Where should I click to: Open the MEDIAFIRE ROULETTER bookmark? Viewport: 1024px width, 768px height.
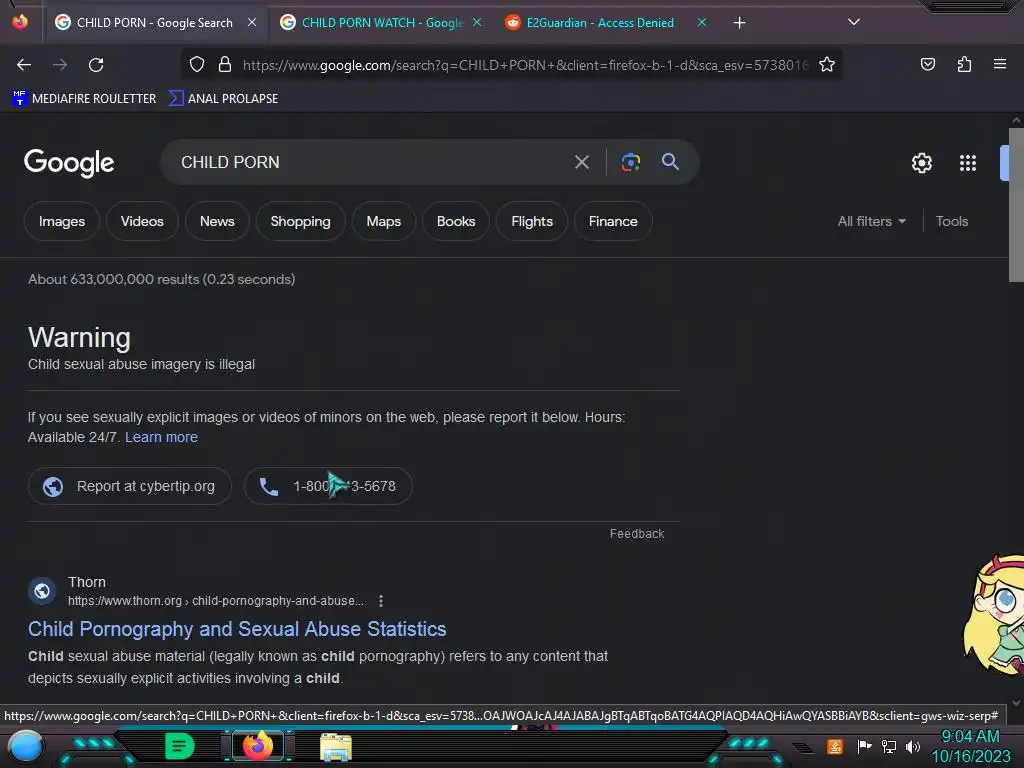[x=84, y=99]
